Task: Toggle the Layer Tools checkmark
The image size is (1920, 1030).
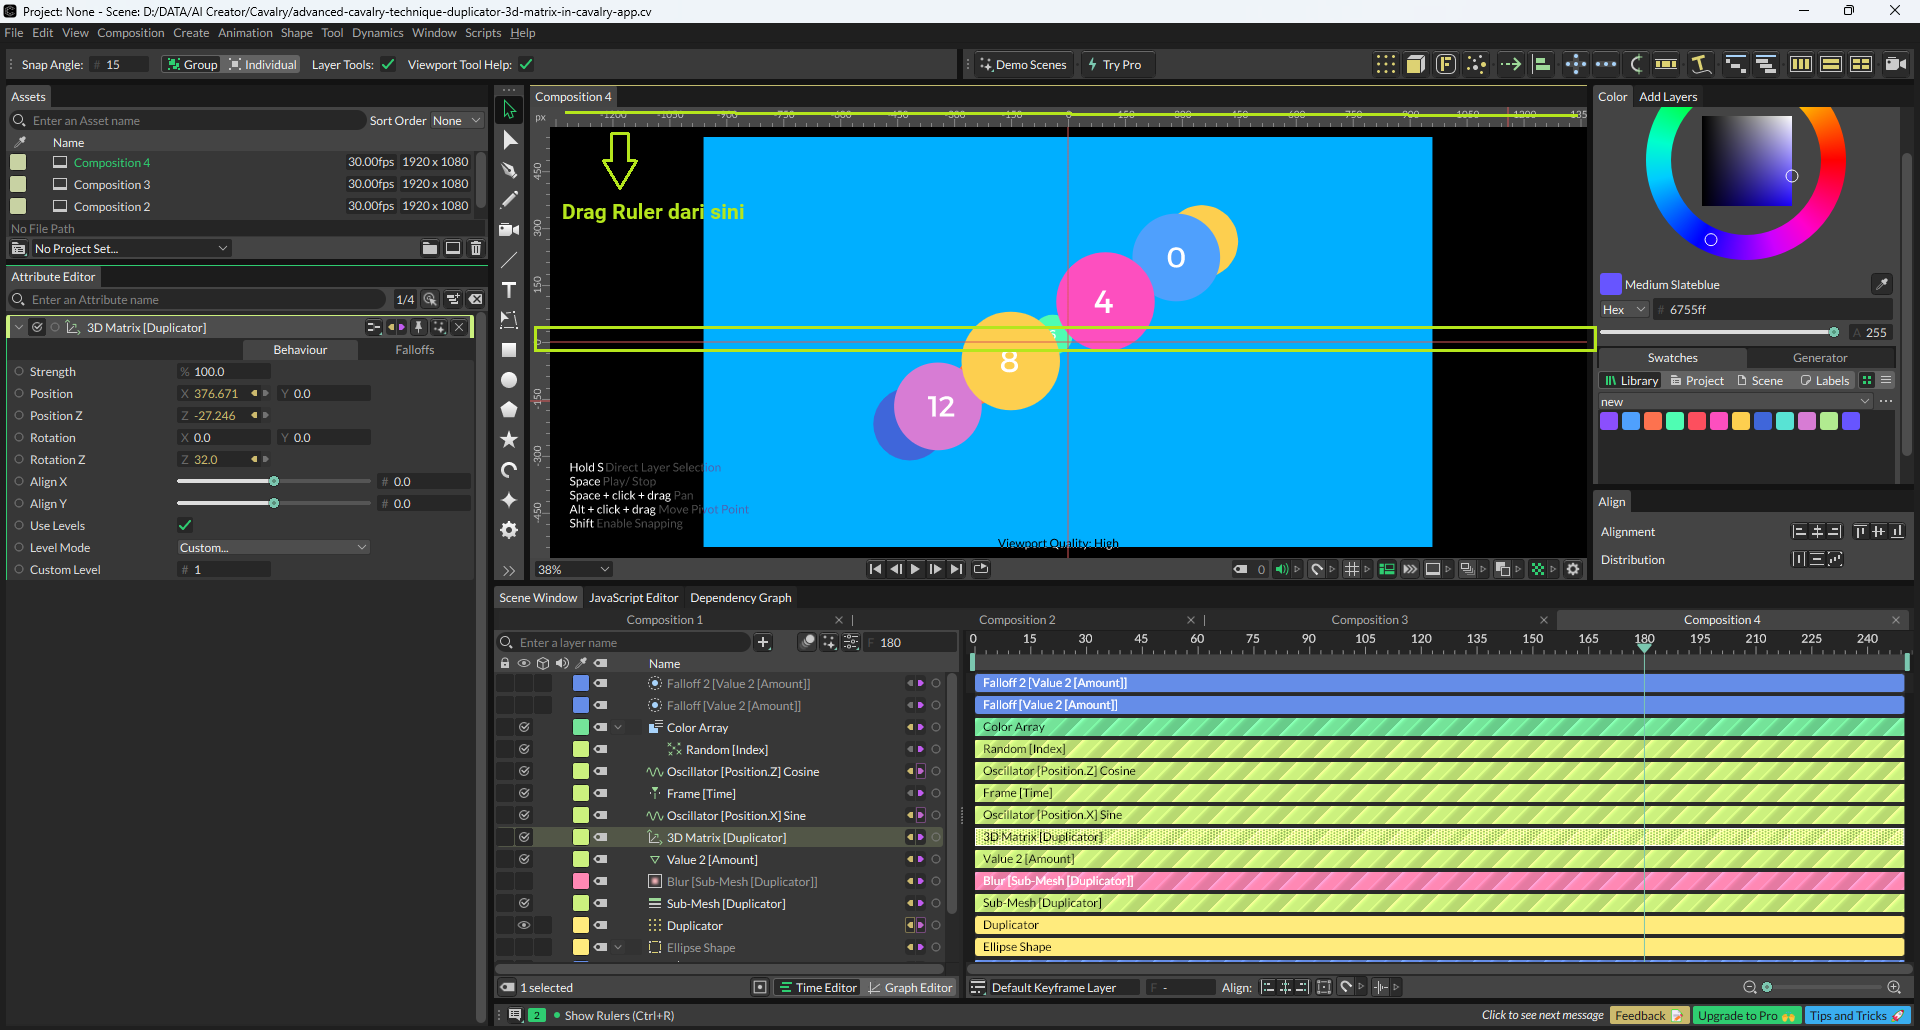Action: pos(388,65)
